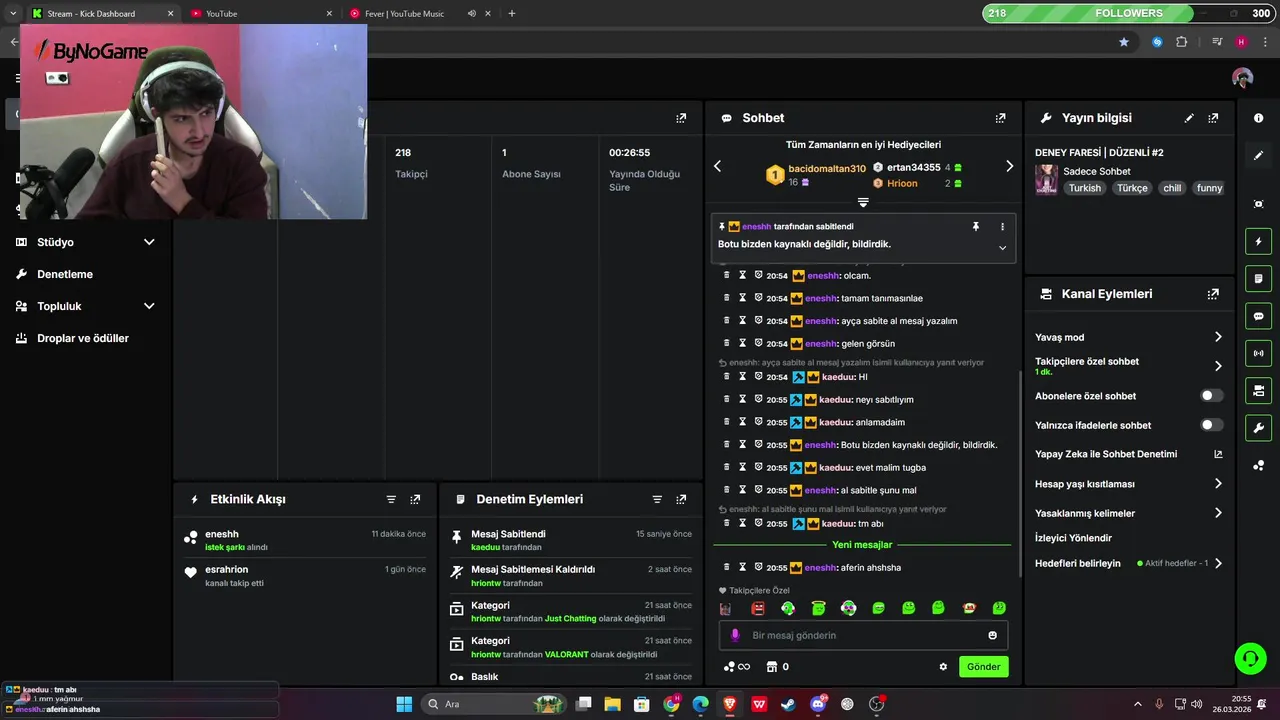Click the Sadece Sohbet category thumbnail
This screenshot has height=720, width=1280.
(x=1046, y=179)
